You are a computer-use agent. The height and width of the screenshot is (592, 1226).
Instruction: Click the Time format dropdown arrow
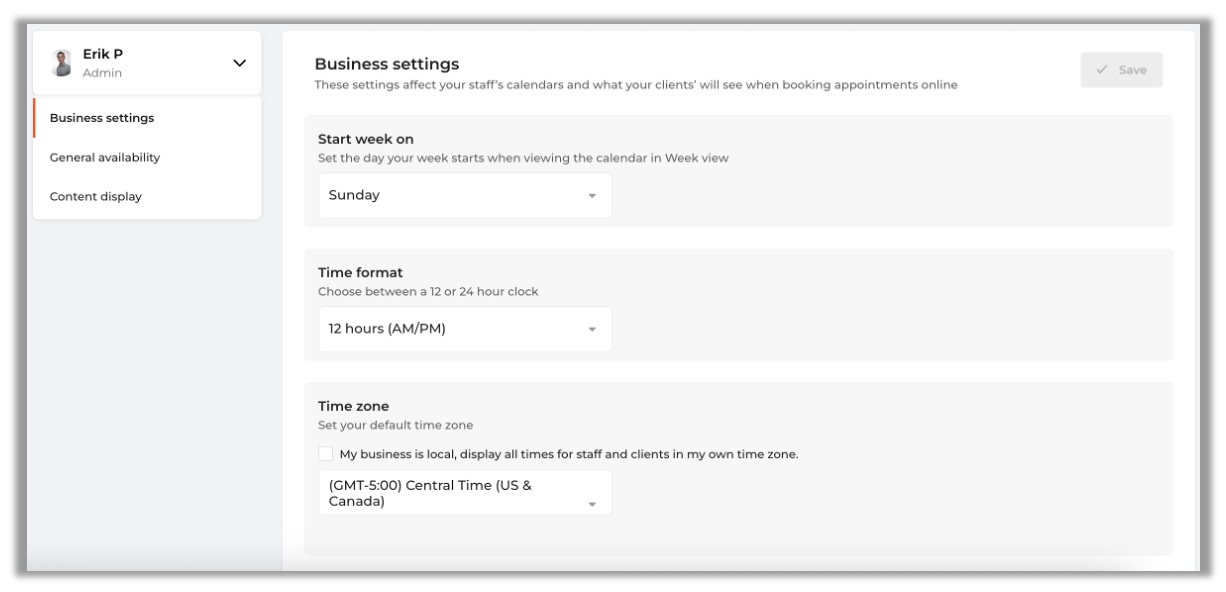592,330
